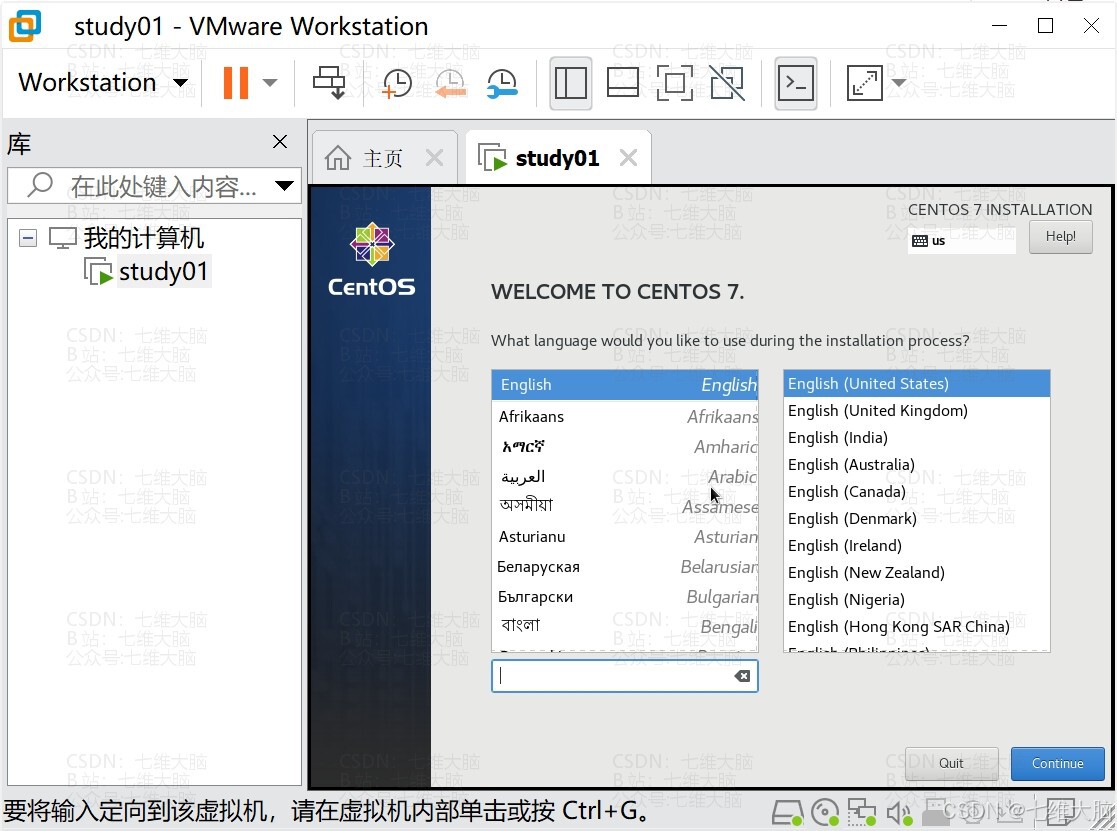Choose English (Hong Kong SAR China) locale

pos(917,627)
